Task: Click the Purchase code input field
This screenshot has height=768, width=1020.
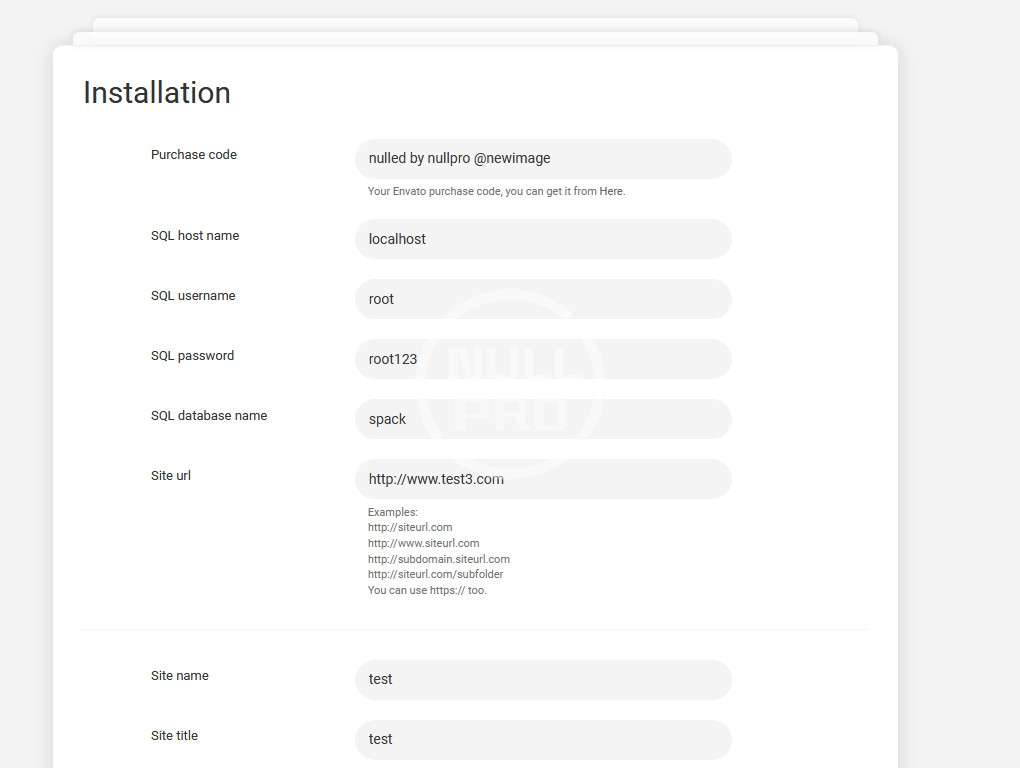Action: click(543, 159)
